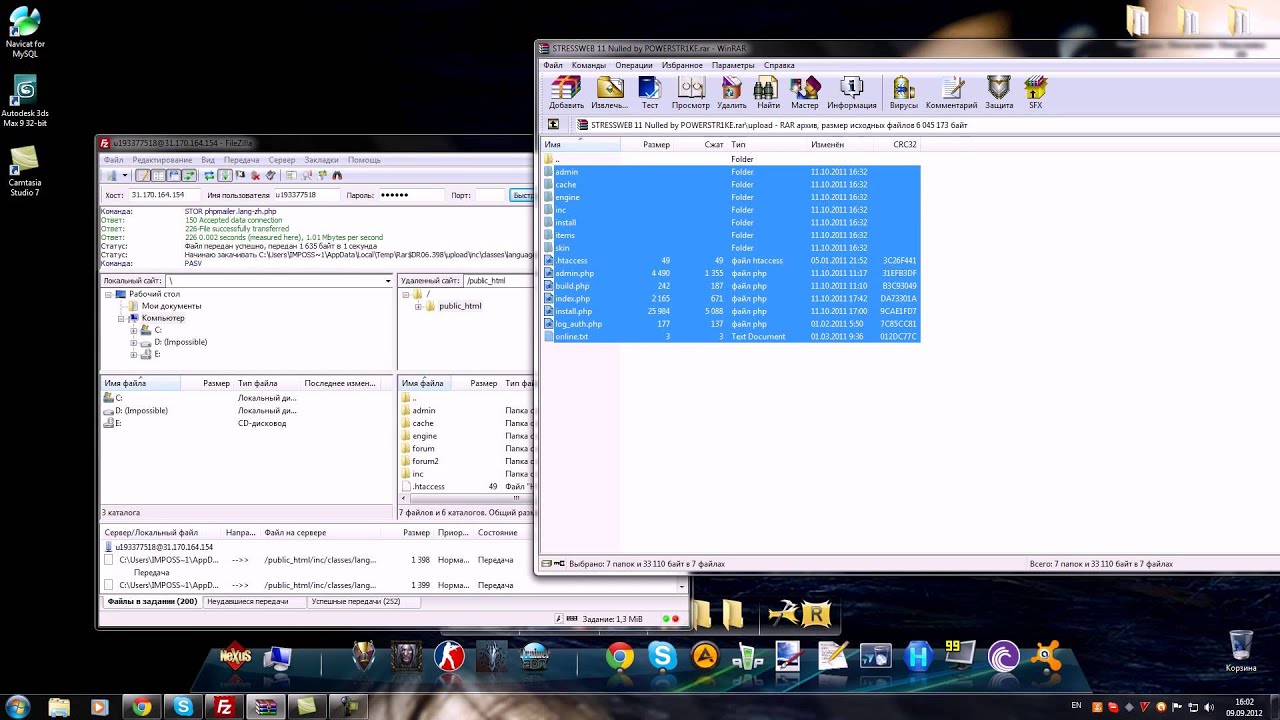
Task: Select index.php in the WinRAR archive
Action: pos(573,299)
